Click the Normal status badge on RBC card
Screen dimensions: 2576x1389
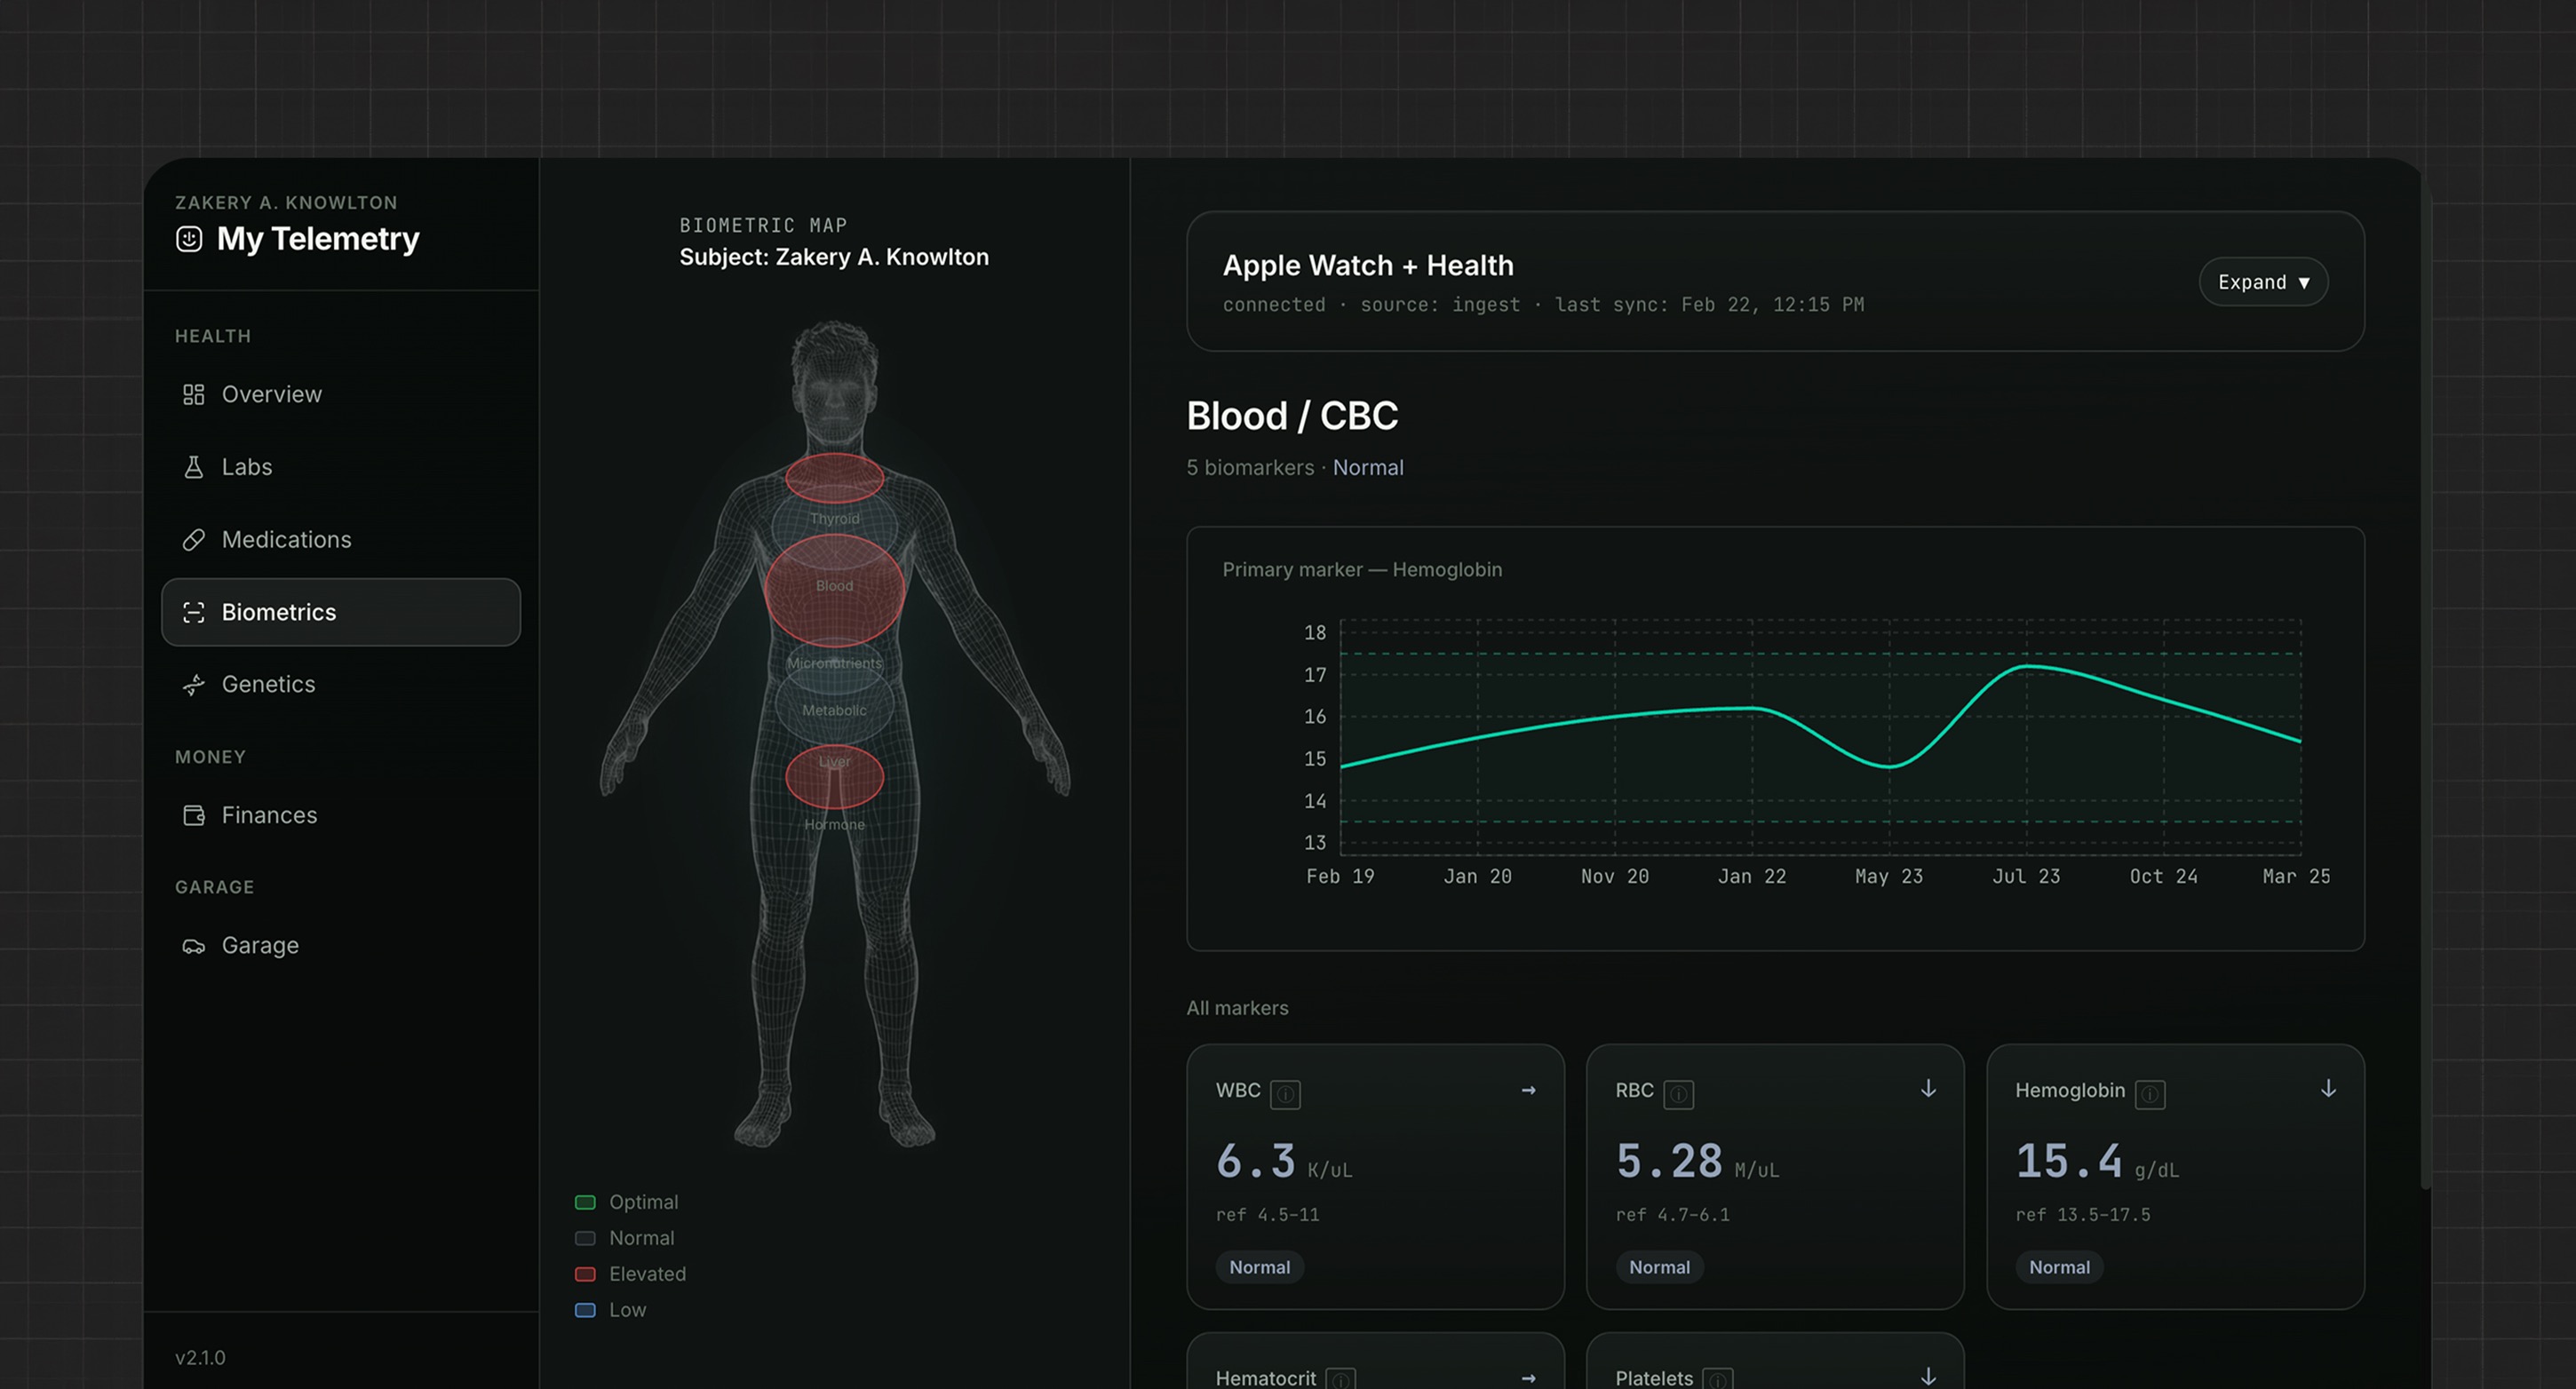coord(1659,1267)
